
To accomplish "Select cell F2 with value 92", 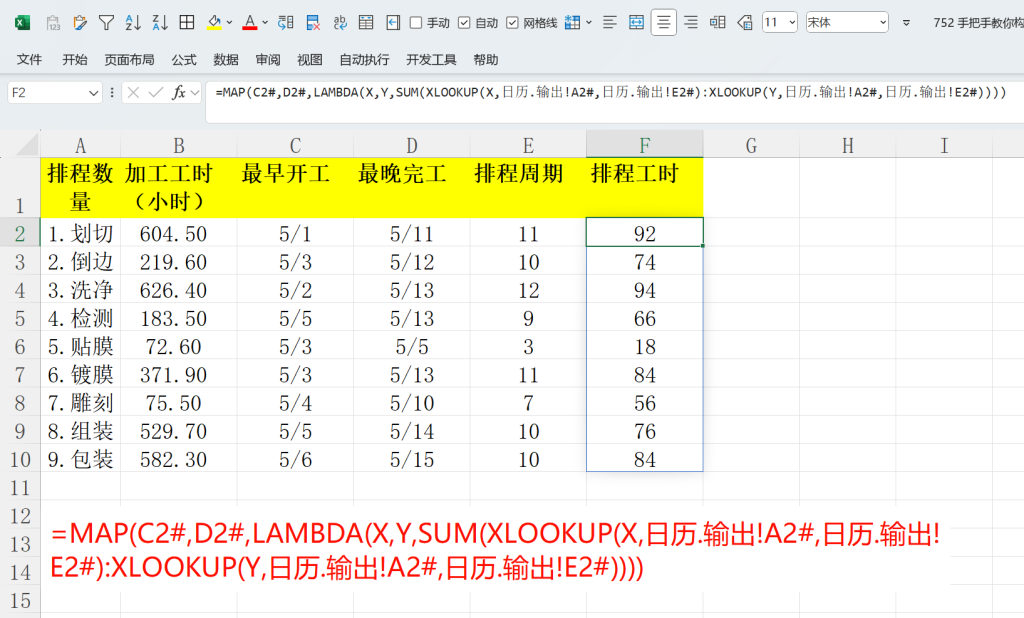I will 645,233.
